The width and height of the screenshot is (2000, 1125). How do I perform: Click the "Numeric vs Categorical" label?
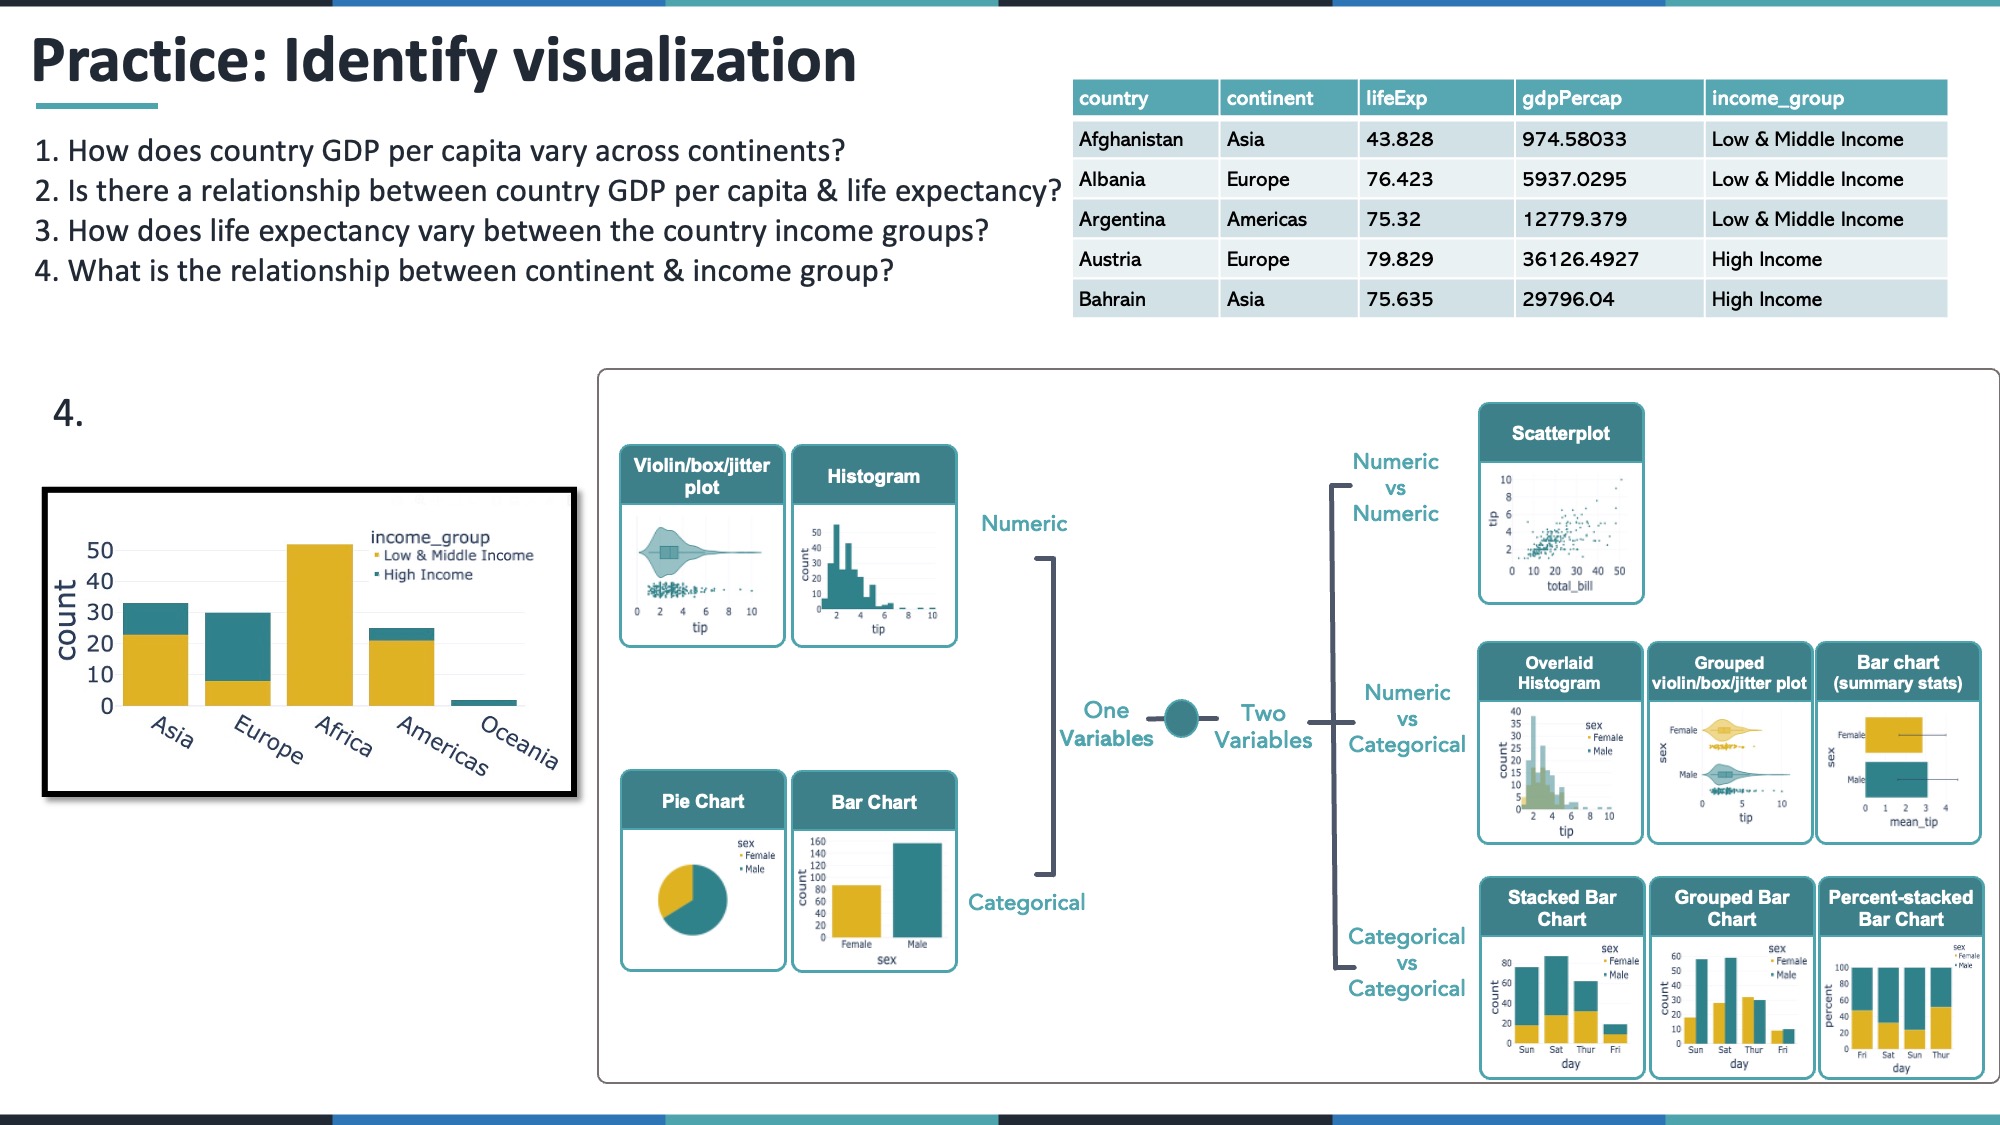(x=1406, y=718)
